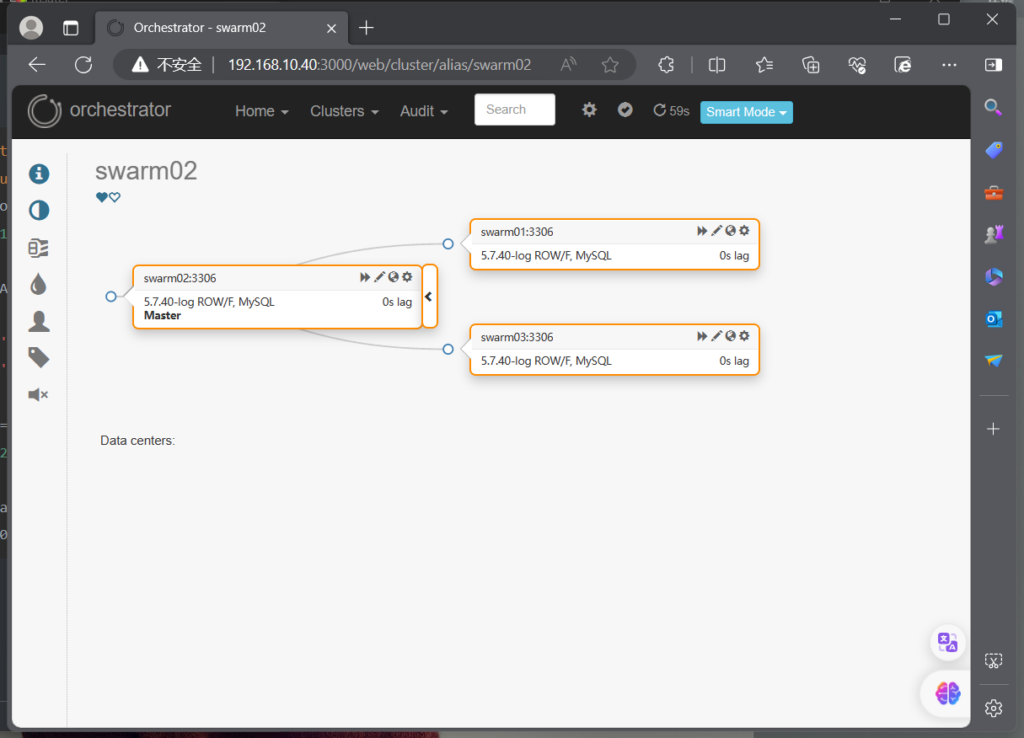Click the swarm02 cluster heading
The height and width of the screenshot is (738, 1024).
click(x=146, y=171)
